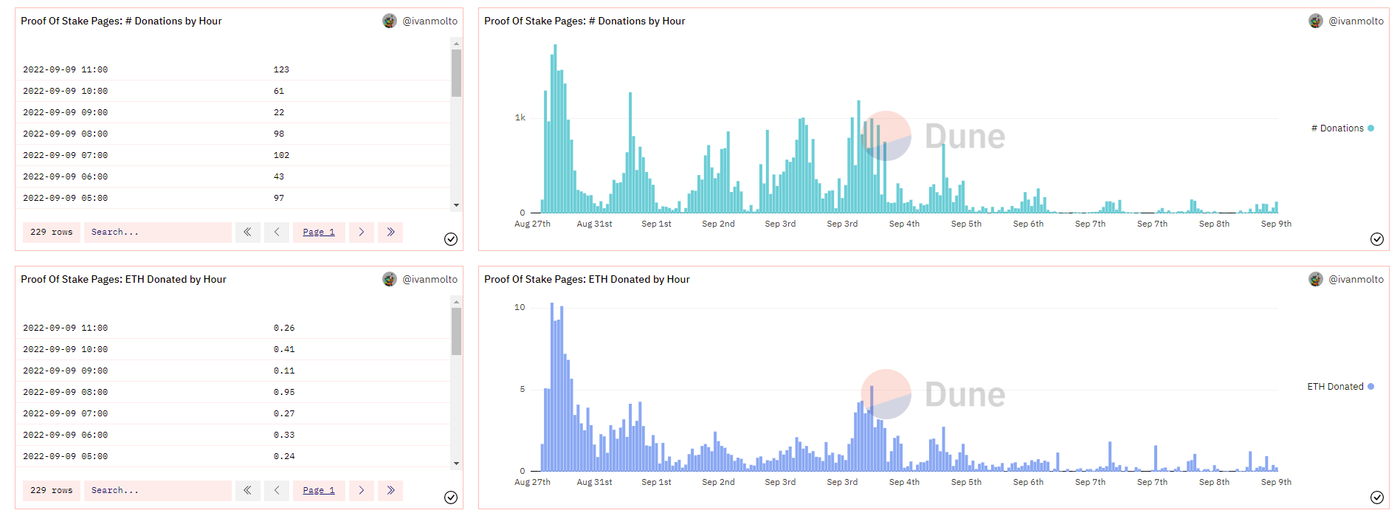
Task: Go to the previous page in the Donations table
Action: pyautogui.click(x=276, y=232)
